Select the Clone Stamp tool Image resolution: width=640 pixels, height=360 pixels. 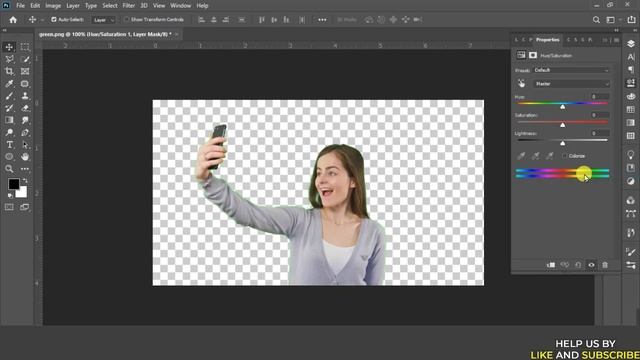tap(25, 96)
